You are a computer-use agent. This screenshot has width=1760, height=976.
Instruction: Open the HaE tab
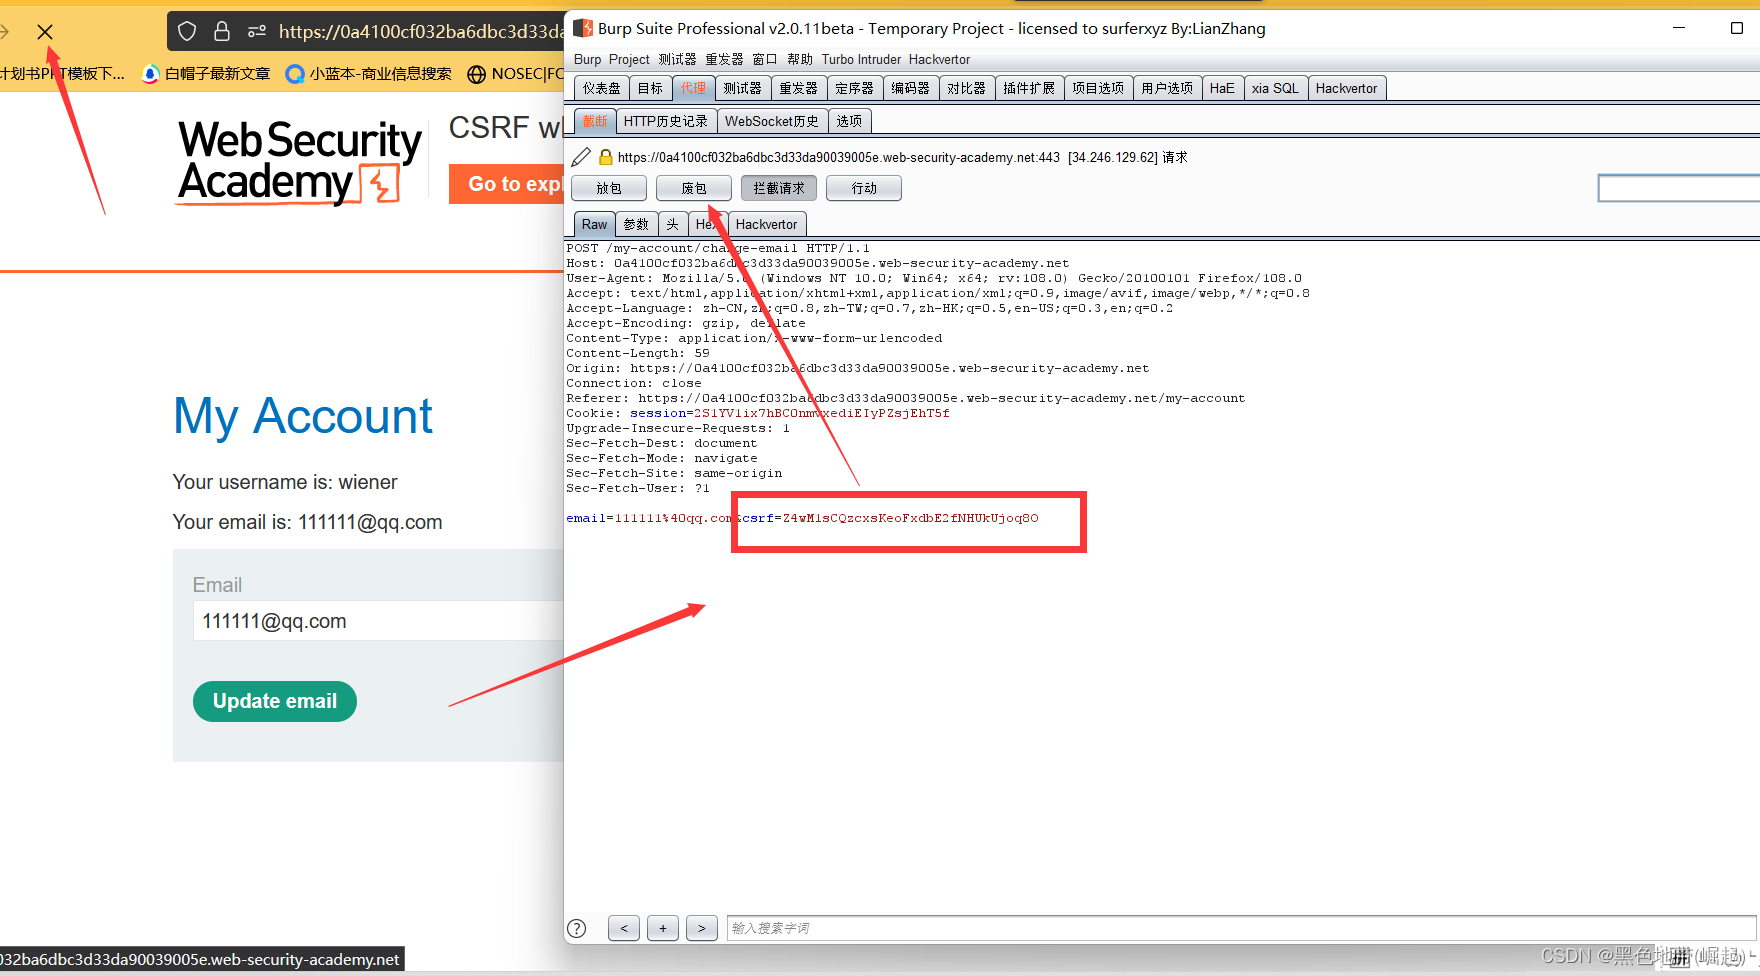point(1222,88)
